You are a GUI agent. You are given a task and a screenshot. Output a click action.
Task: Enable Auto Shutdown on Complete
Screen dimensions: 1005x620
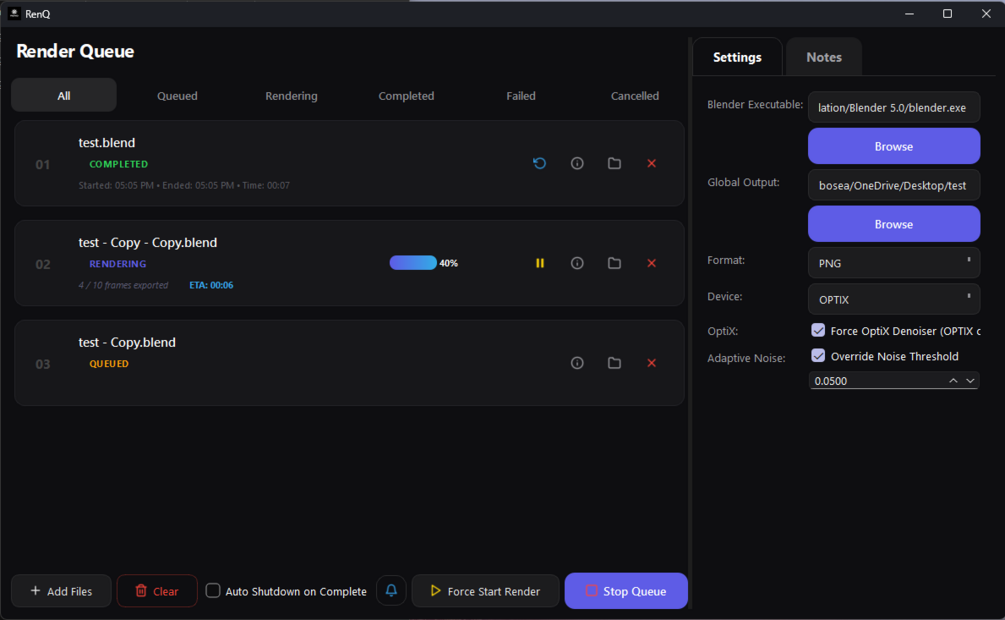(x=213, y=591)
